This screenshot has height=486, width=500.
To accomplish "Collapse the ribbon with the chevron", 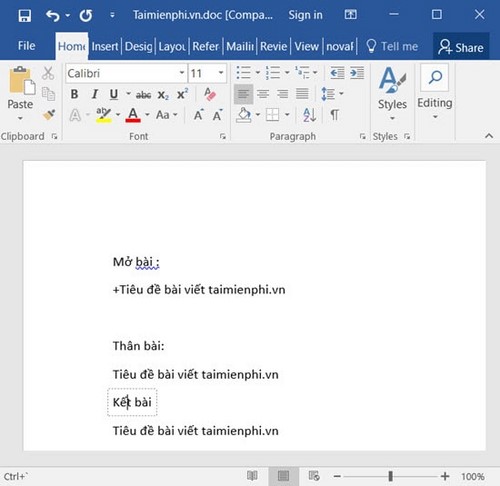I will coord(489,136).
